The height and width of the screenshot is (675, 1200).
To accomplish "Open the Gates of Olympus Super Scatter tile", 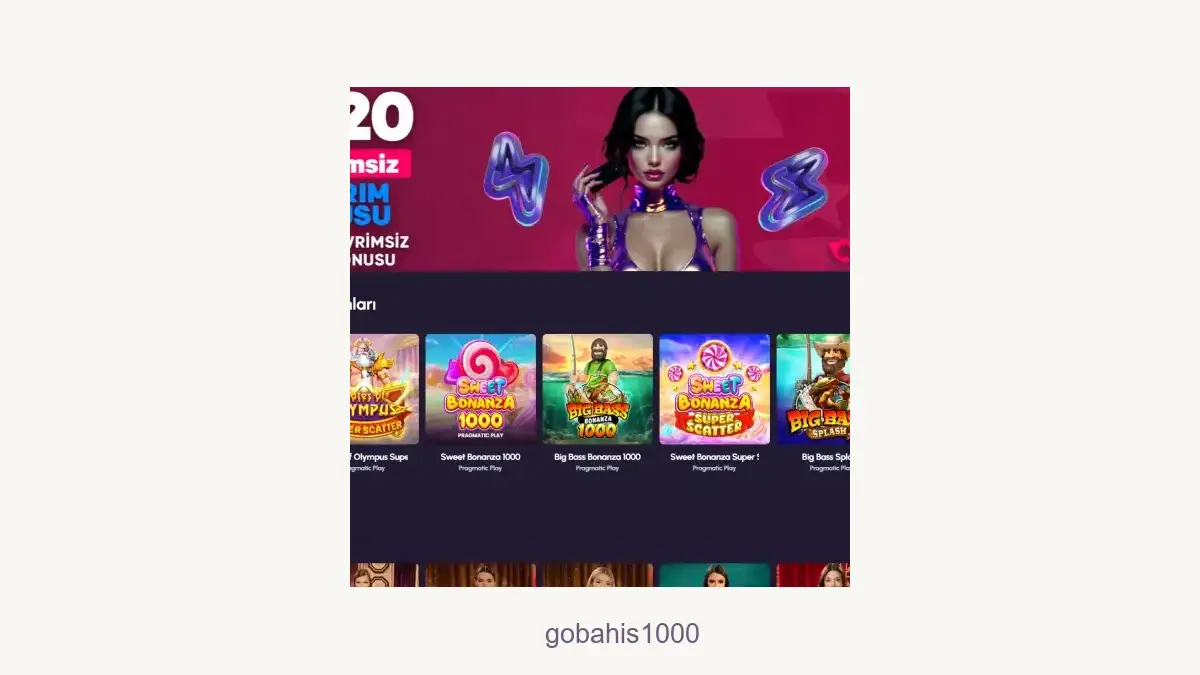I will click(384, 389).
